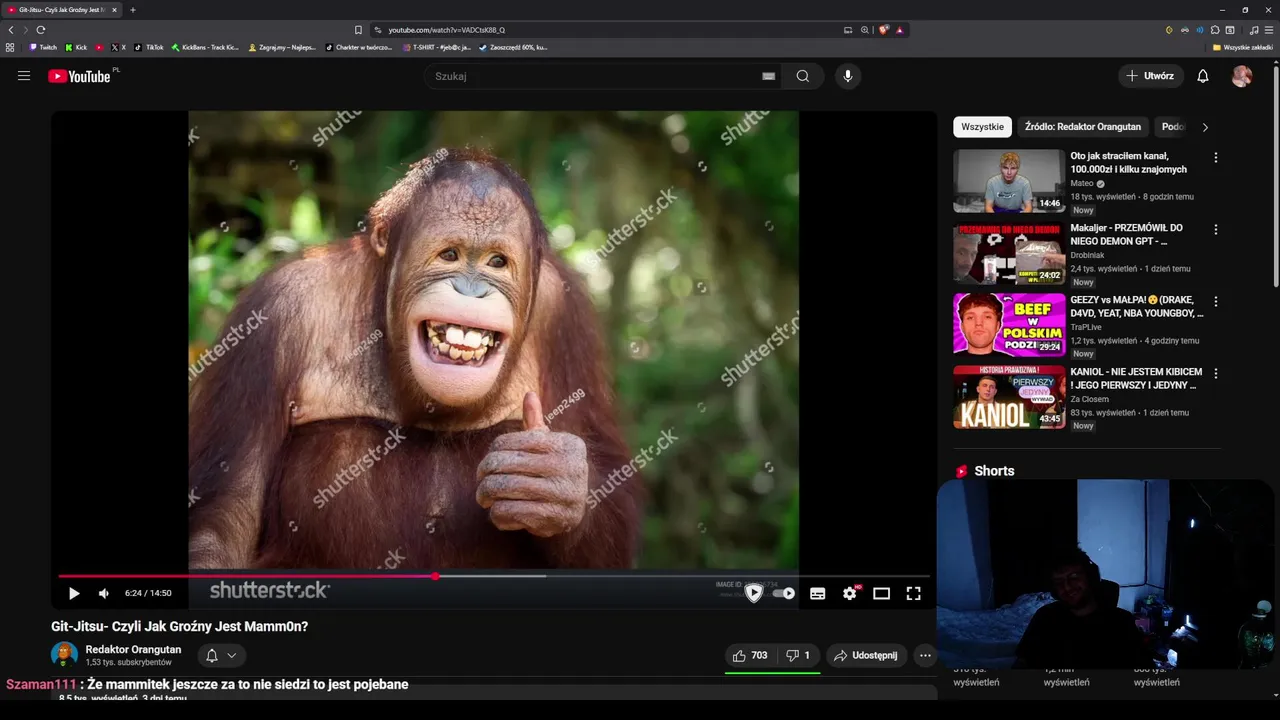
Task: Open the player settings gear
Action: 850,593
